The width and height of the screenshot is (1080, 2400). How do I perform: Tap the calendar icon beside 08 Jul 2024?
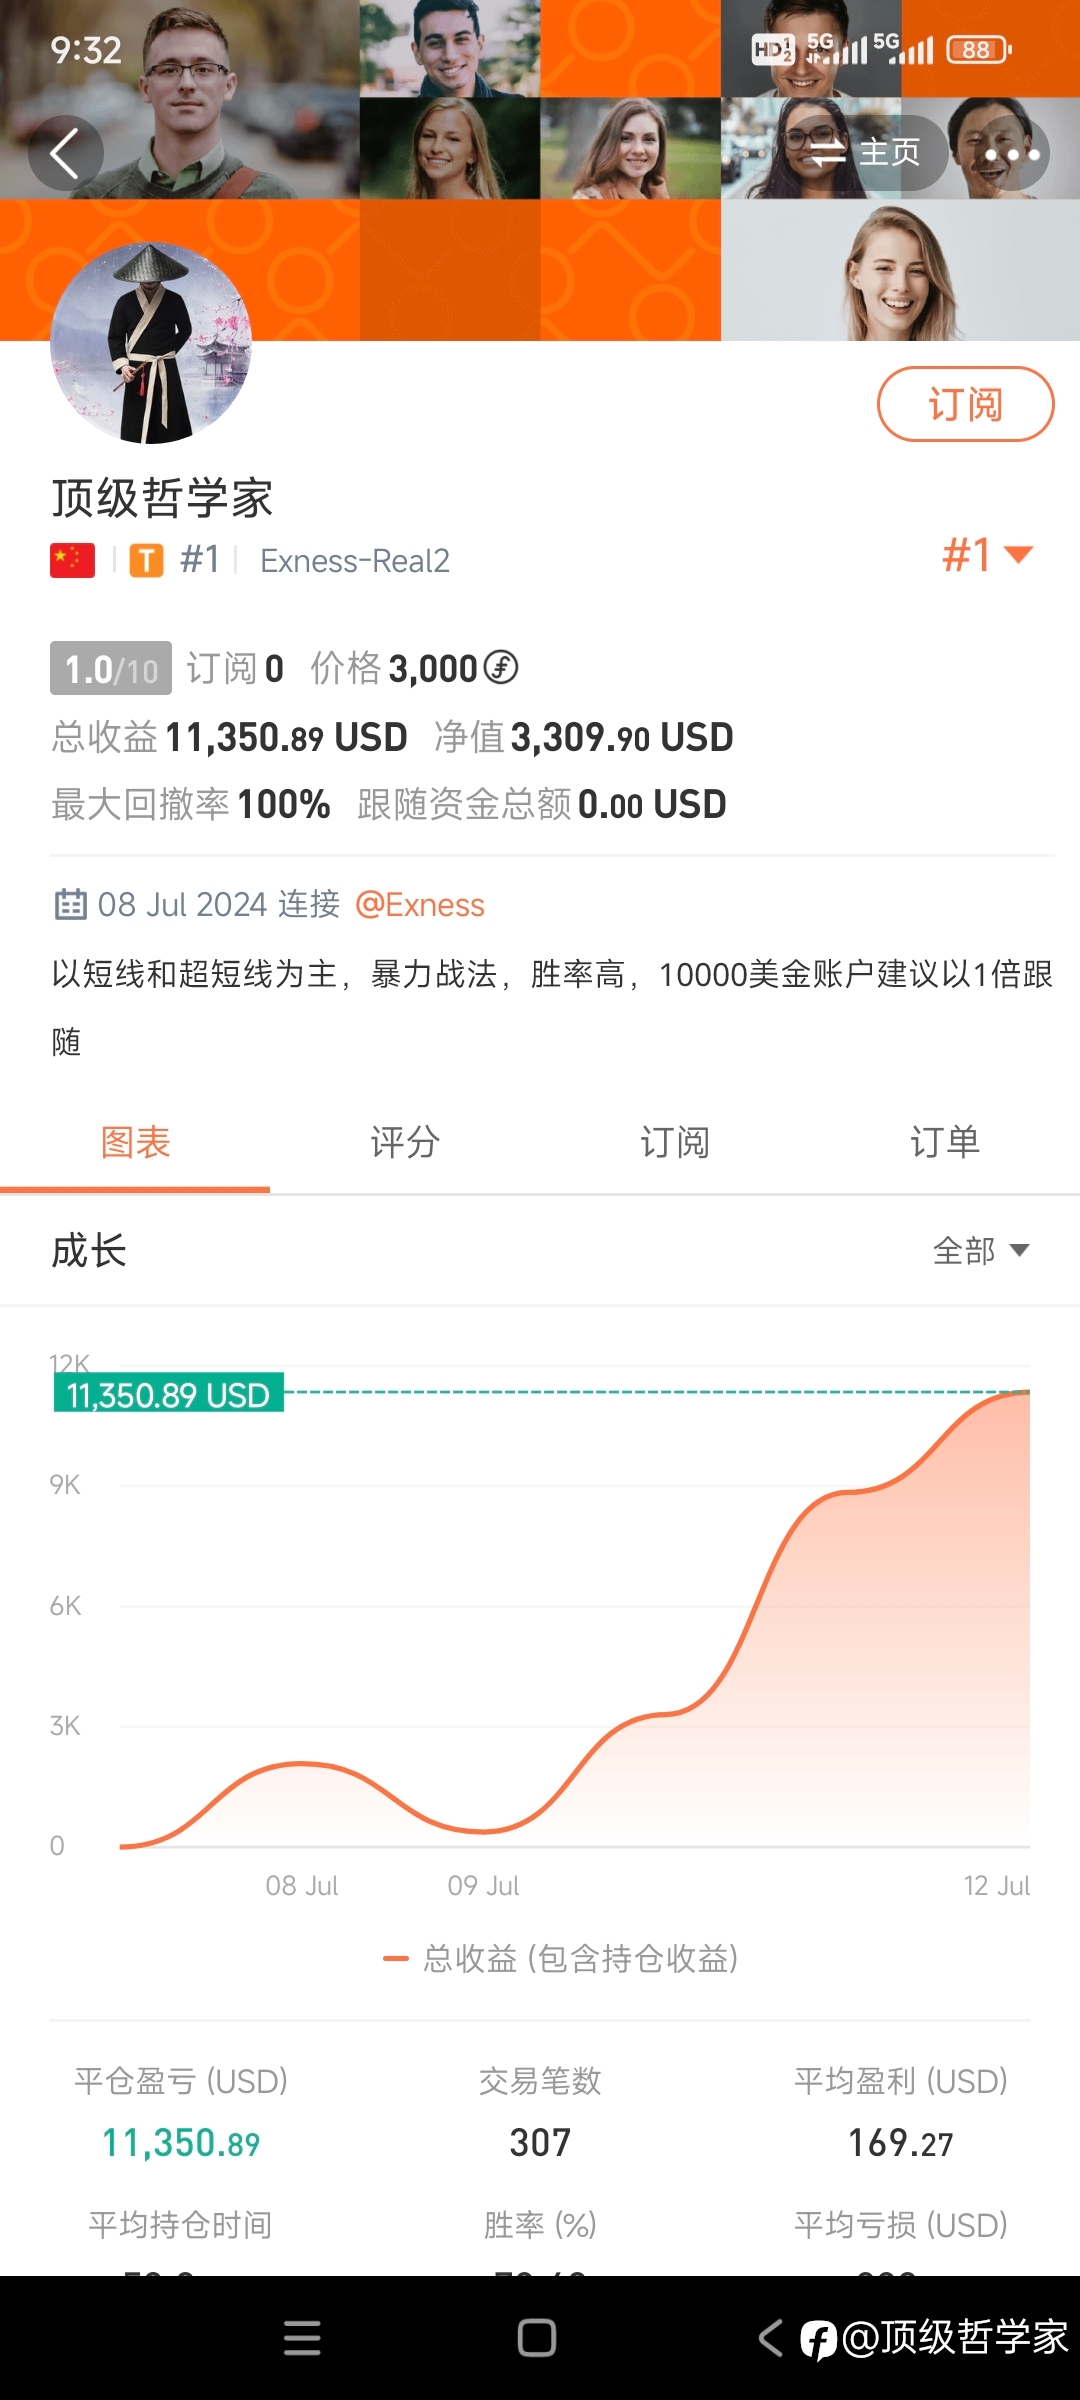(70, 904)
